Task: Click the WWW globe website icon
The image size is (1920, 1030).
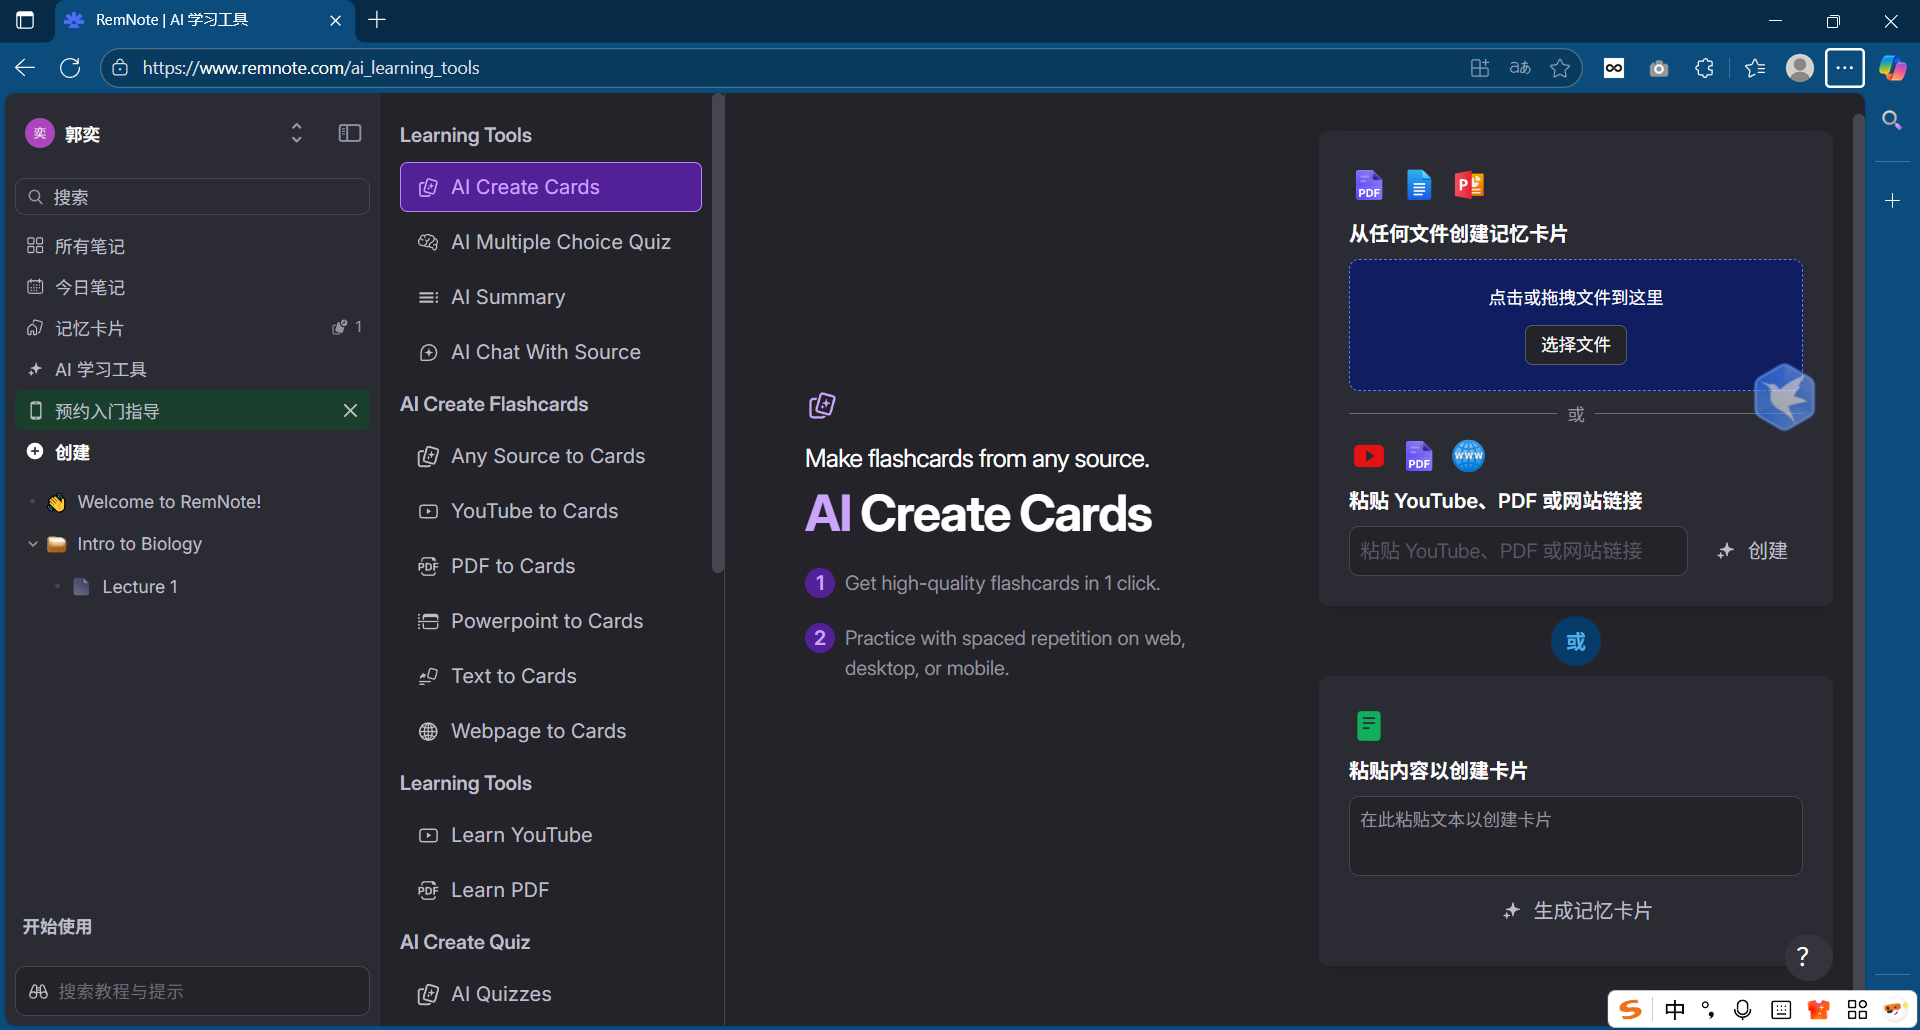Action: 1468,456
